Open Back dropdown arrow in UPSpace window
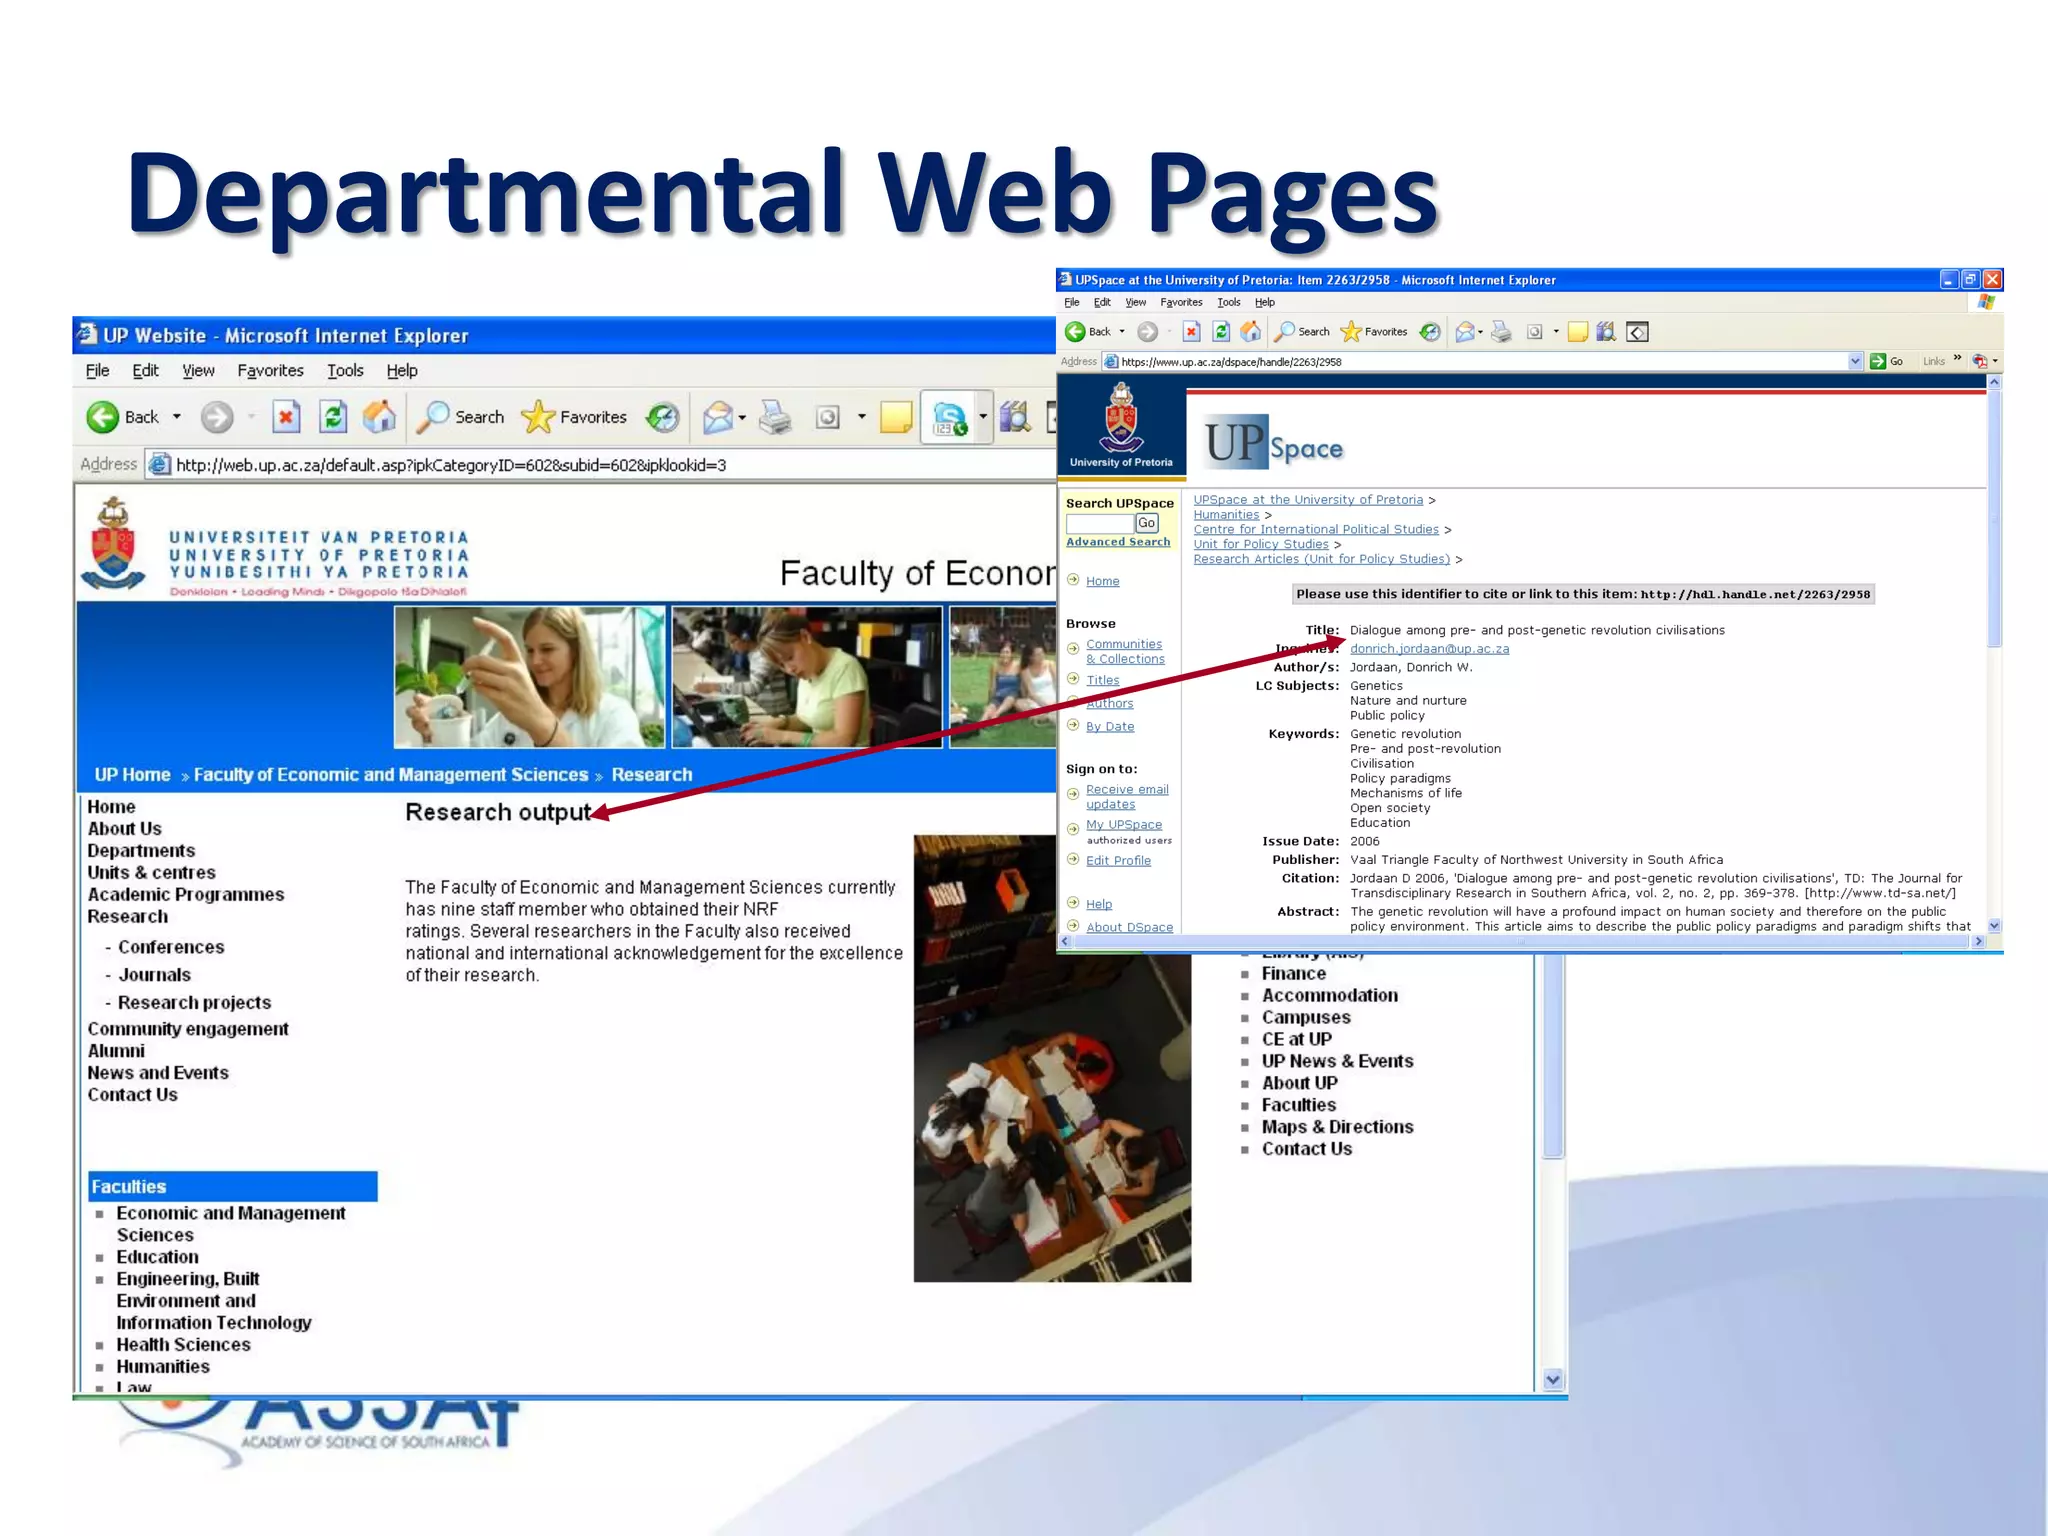Image resolution: width=2048 pixels, height=1536 pixels. (x=1122, y=332)
